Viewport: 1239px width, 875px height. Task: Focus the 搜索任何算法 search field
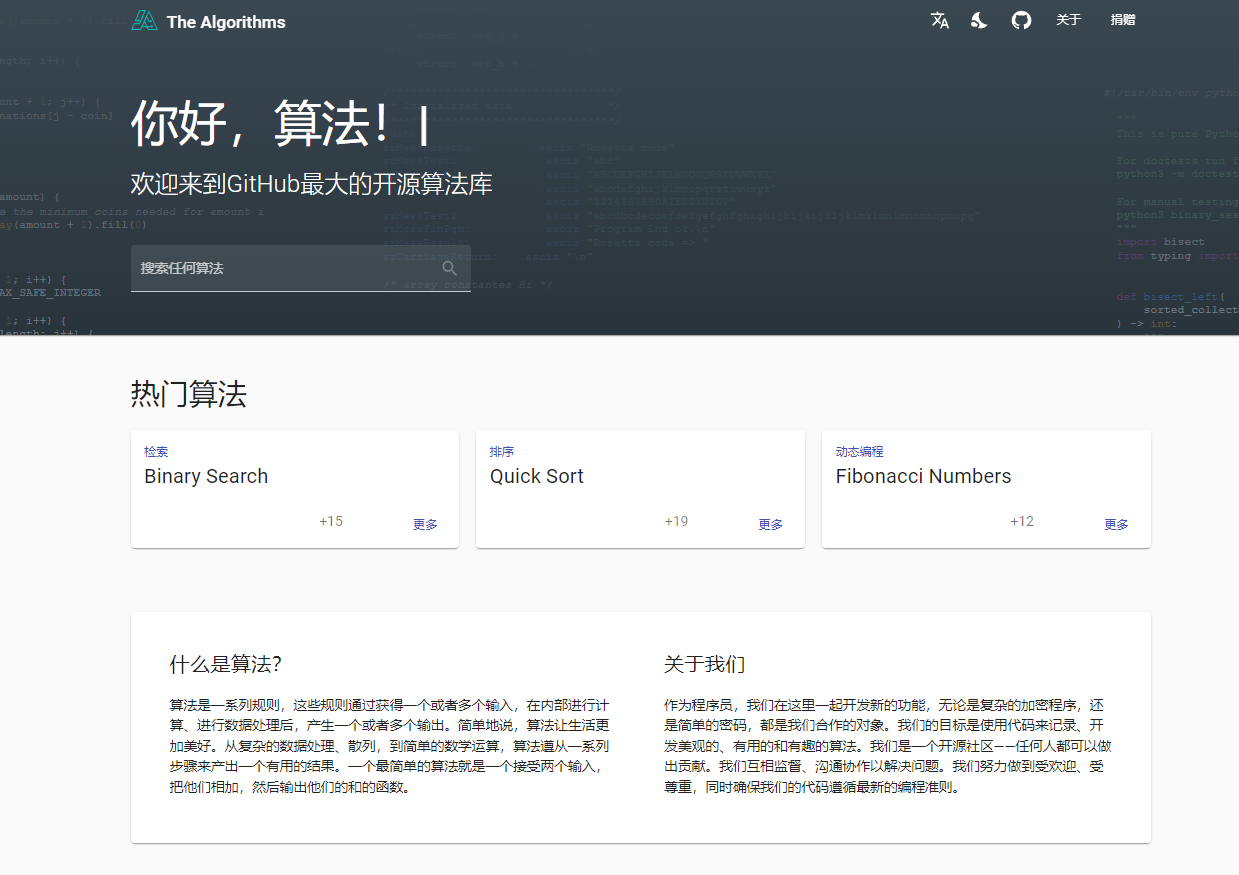coord(285,268)
